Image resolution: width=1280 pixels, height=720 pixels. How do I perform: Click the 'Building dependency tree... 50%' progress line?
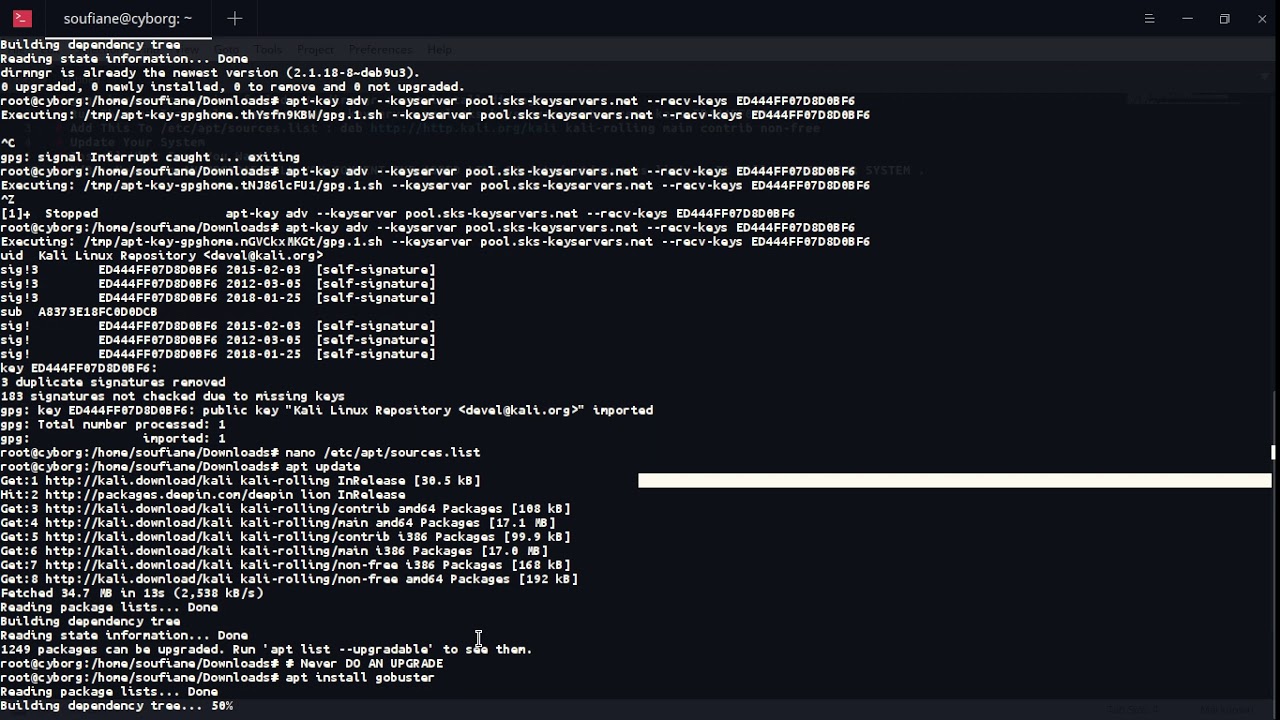click(x=116, y=706)
